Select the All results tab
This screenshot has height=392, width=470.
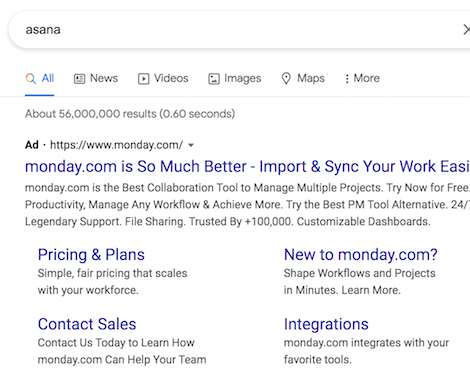coord(40,79)
